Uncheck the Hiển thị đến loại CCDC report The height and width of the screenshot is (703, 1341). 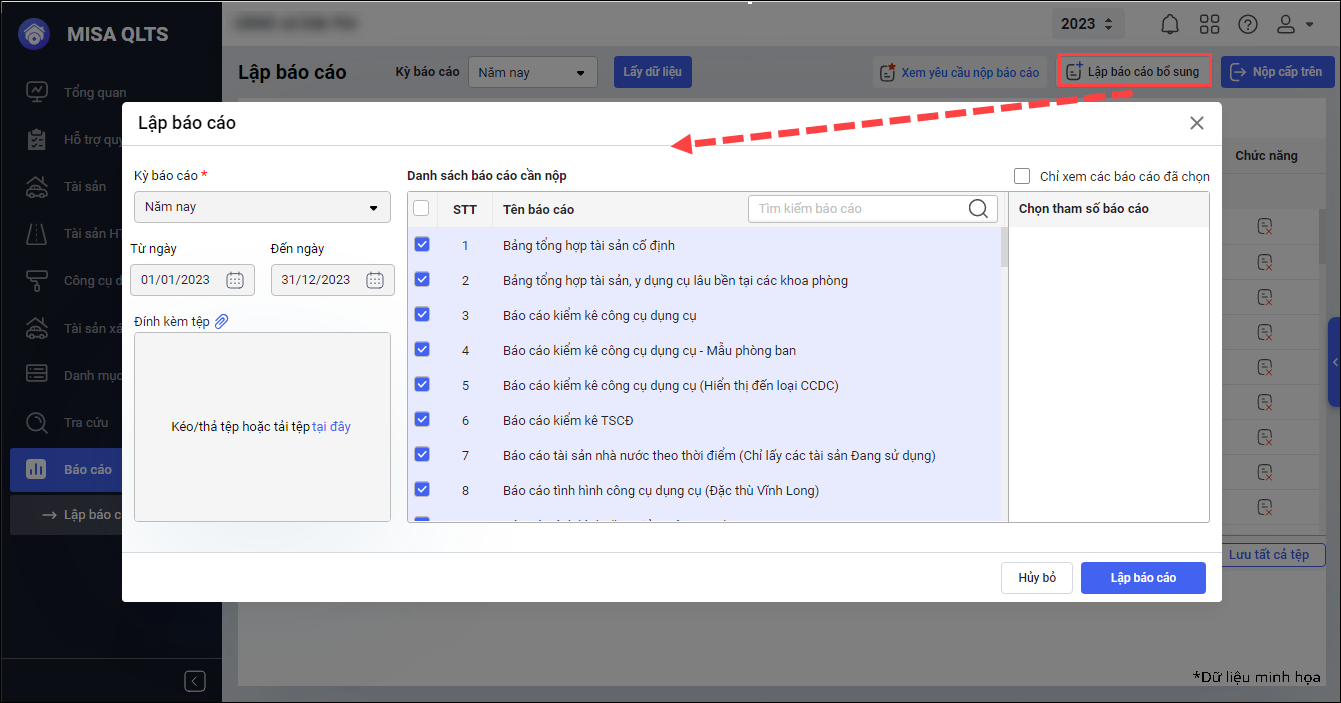pos(421,384)
